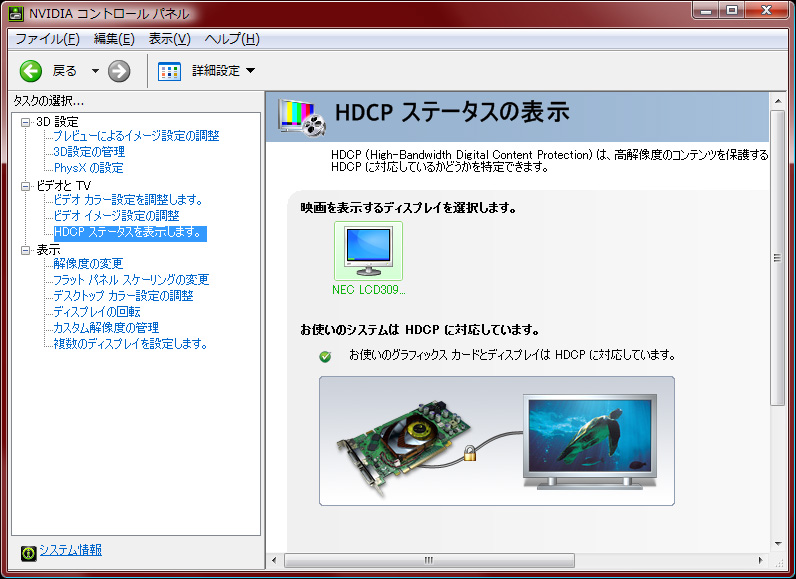The height and width of the screenshot is (579, 796).
Task: Open カスタム解像度の管理 task
Action: click(x=106, y=328)
